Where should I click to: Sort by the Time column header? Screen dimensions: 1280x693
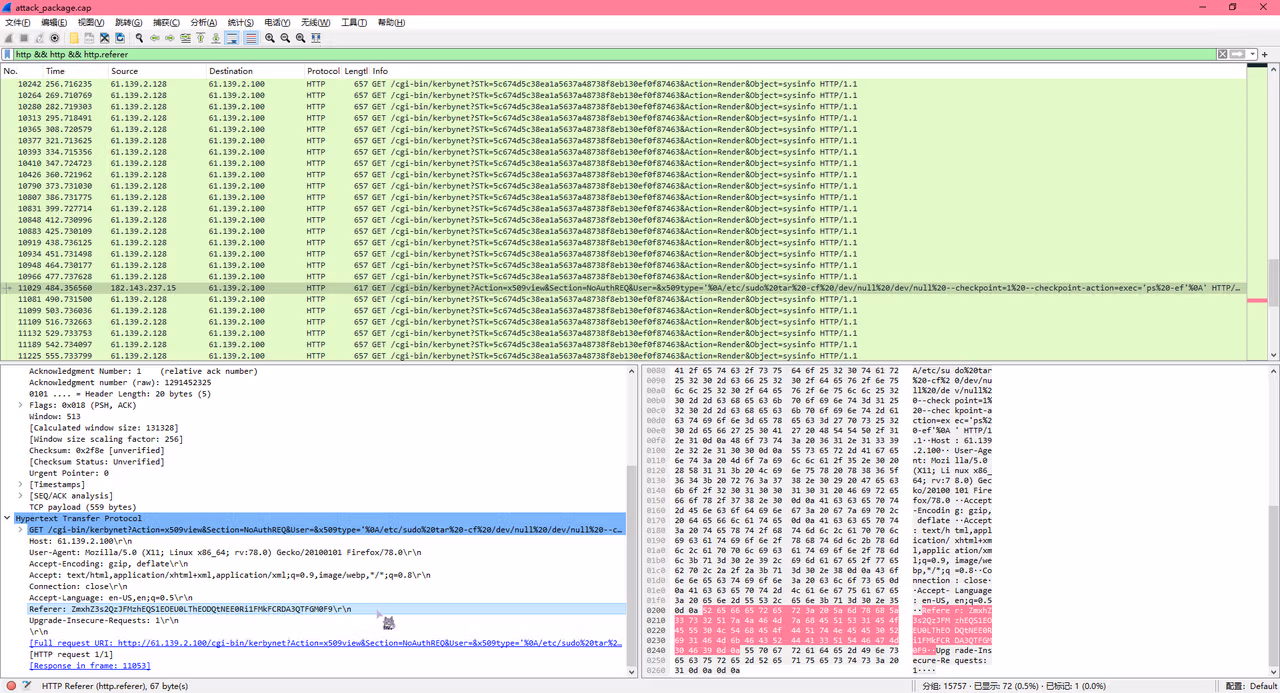(x=76, y=71)
